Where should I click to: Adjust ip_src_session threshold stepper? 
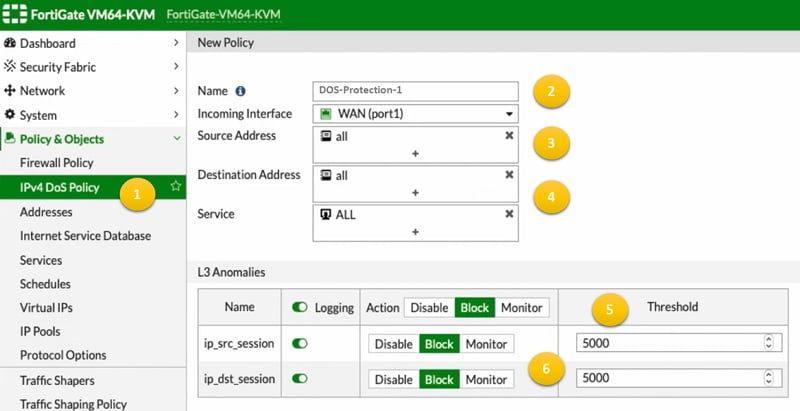point(768,343)
